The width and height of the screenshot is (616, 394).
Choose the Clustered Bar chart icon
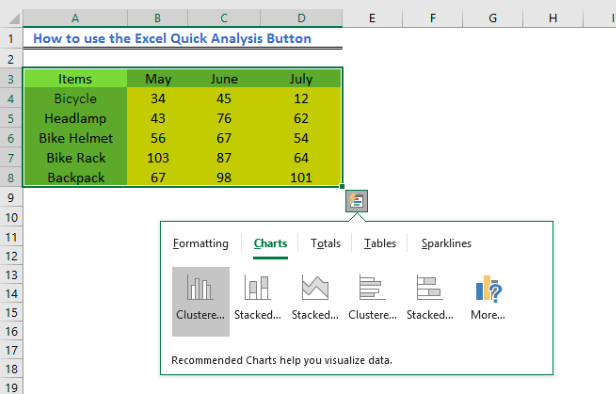[372, 301]
